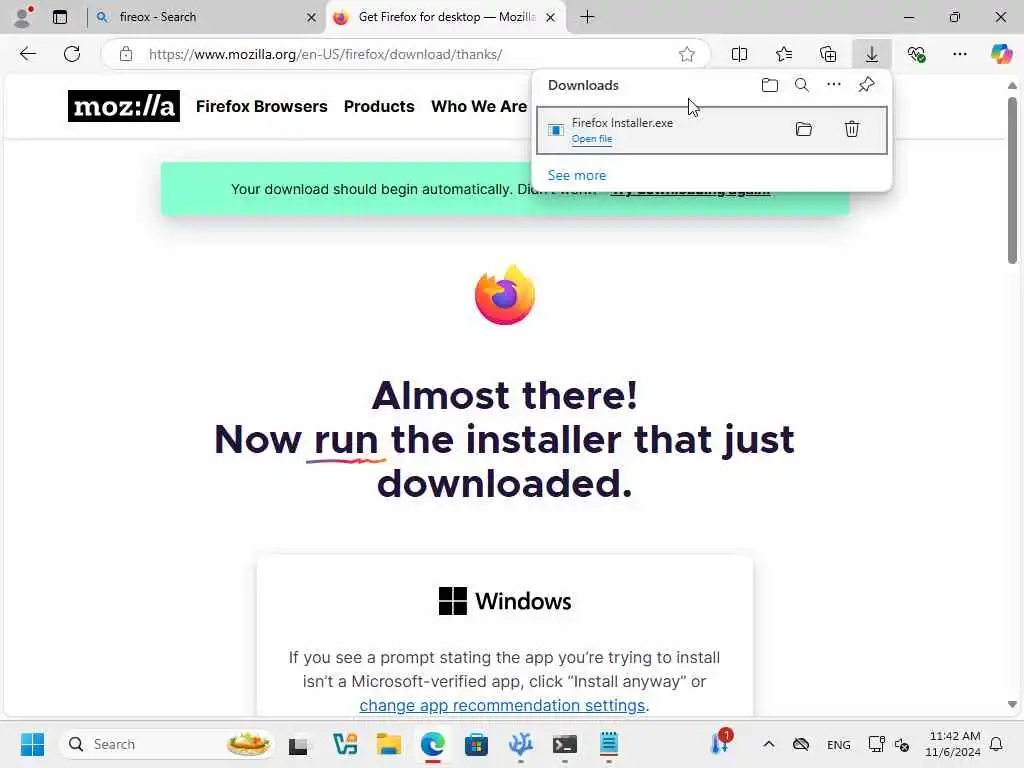
Task: Open Notepad app from taskbar
Action: pos(609,744)
